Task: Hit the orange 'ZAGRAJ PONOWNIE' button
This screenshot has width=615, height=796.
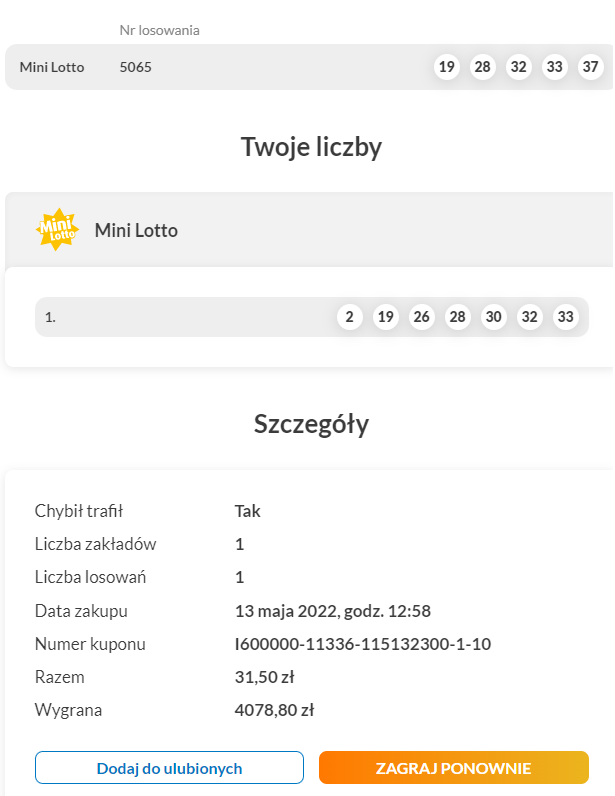Action: pyautogui.click(x=453, y=768)
